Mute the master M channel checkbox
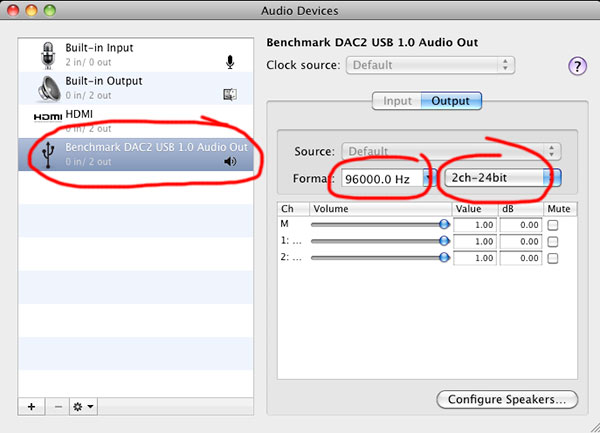The width and height of the screenshot is (600, 433). pyautogui.click(x=553, y=225)
